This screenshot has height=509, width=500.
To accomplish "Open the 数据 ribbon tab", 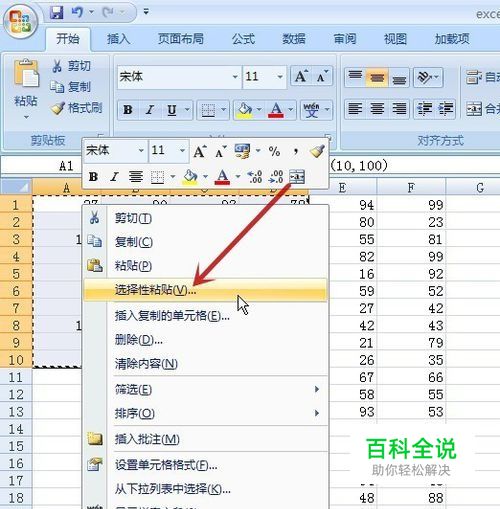I will point(294,39).
